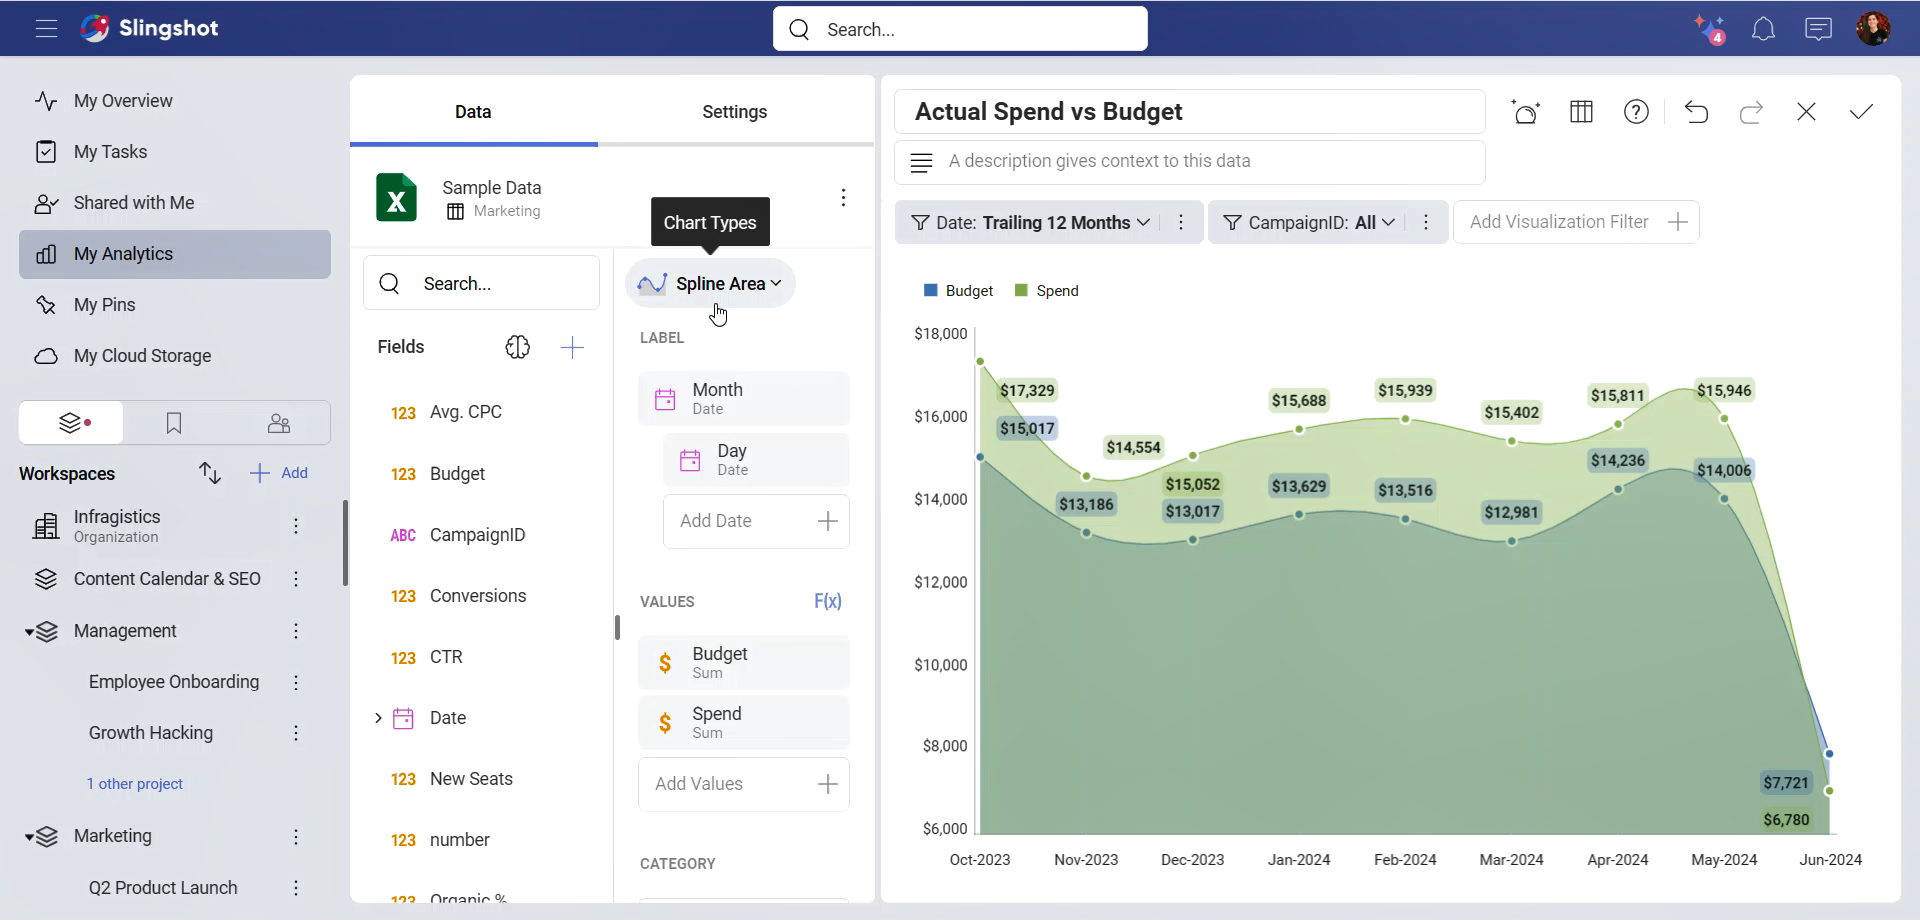1920x920 pixels.
Task: Click the fields AI brain icon
Action: click(517, 347)
